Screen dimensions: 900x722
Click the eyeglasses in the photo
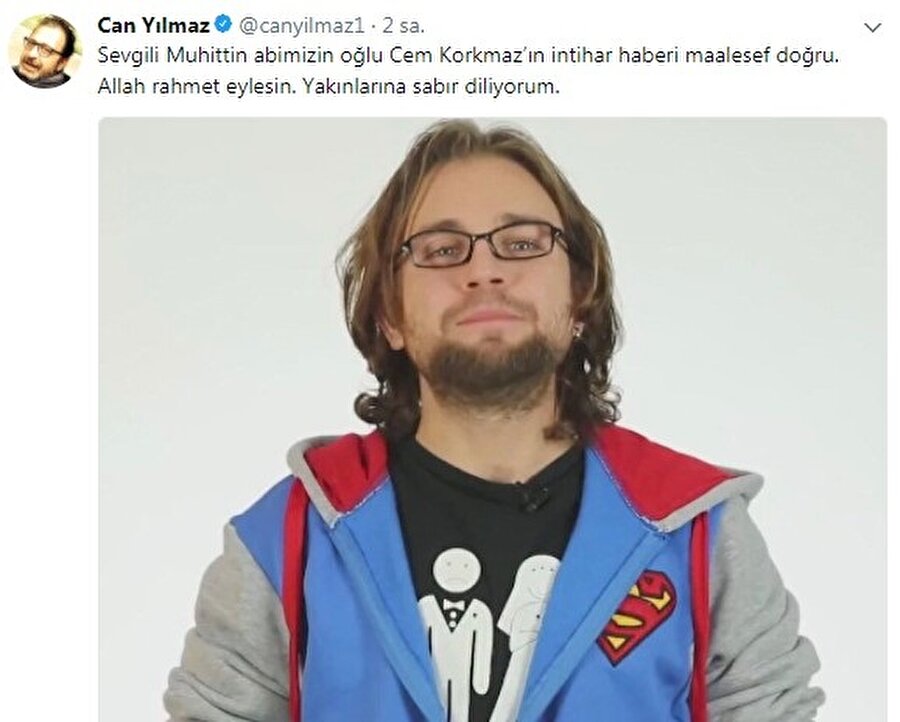[x=484, y=244]
